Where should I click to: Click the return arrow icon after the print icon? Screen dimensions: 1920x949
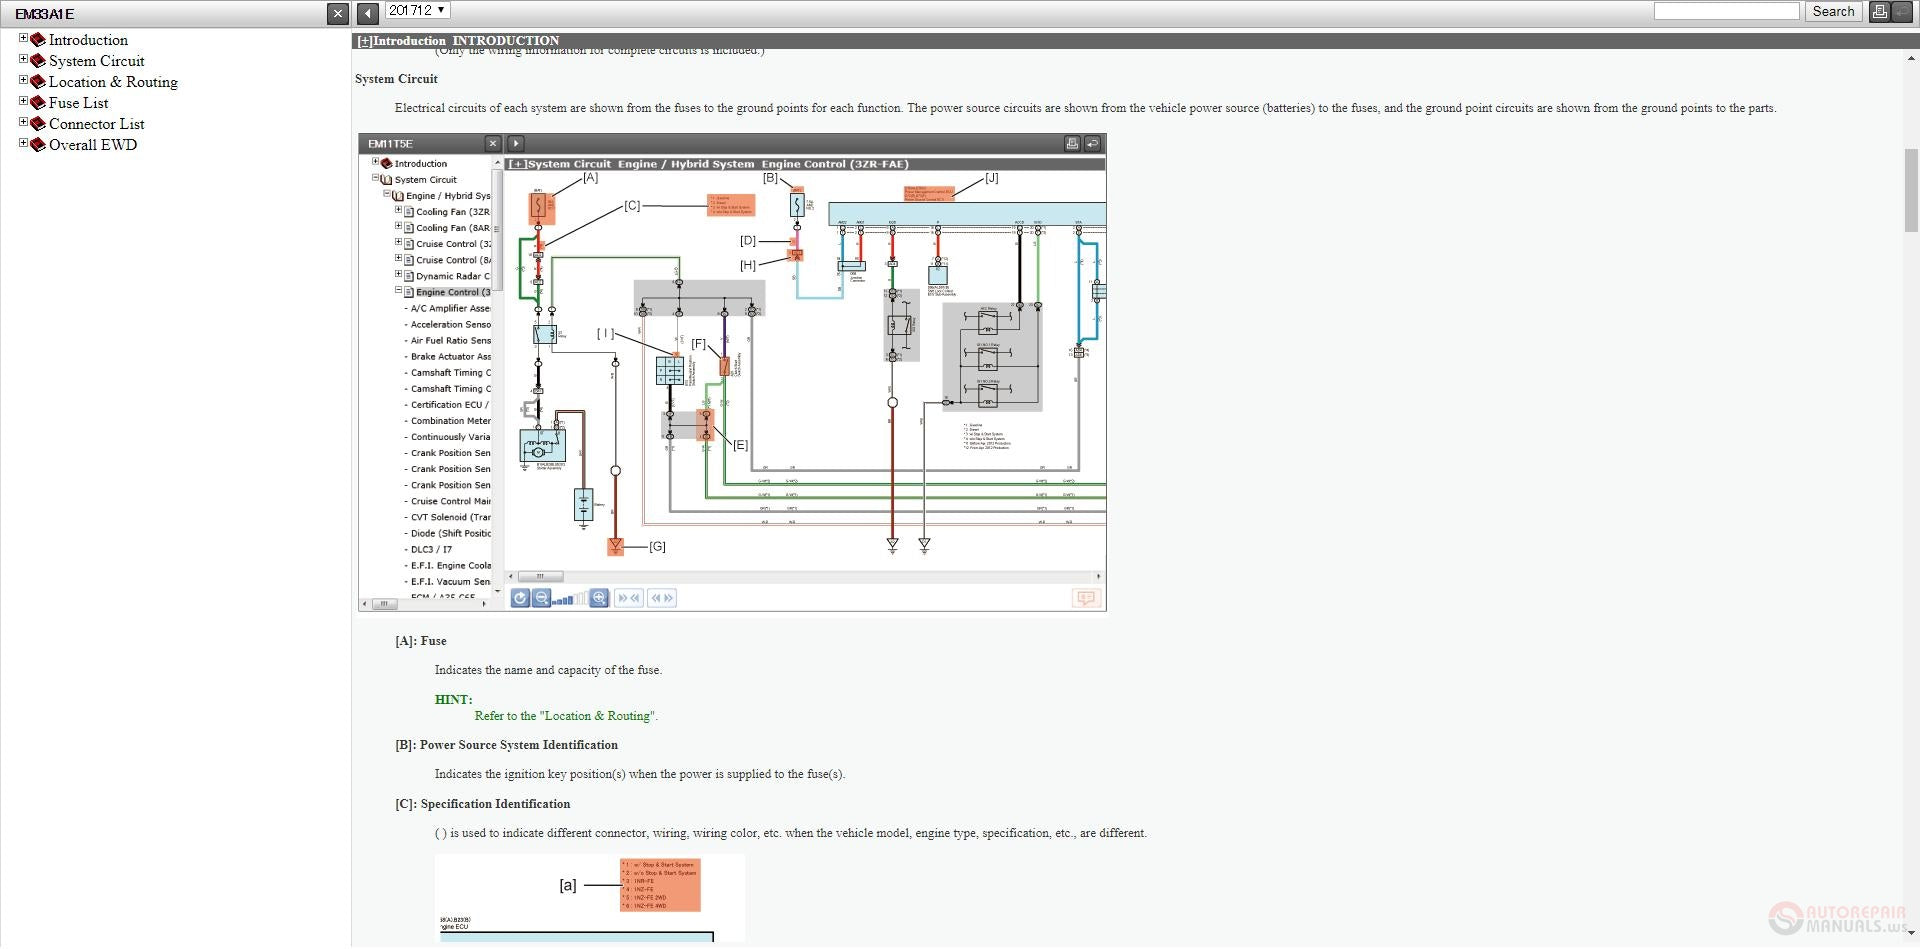[1901, 12]
